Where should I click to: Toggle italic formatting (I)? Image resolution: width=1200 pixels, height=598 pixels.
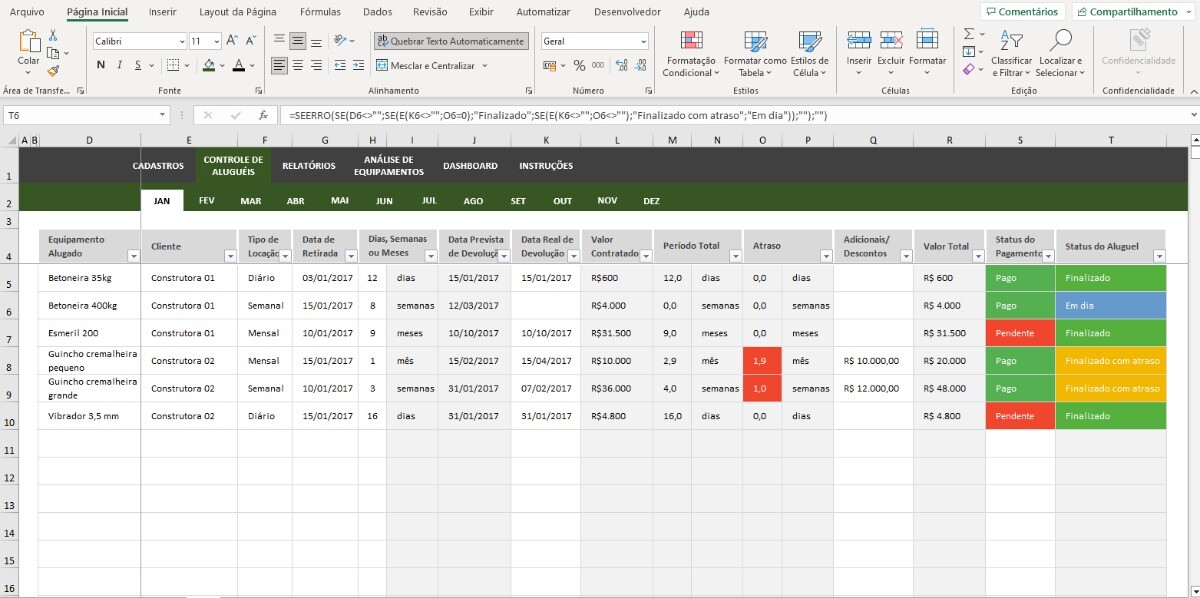pos(120,66)
